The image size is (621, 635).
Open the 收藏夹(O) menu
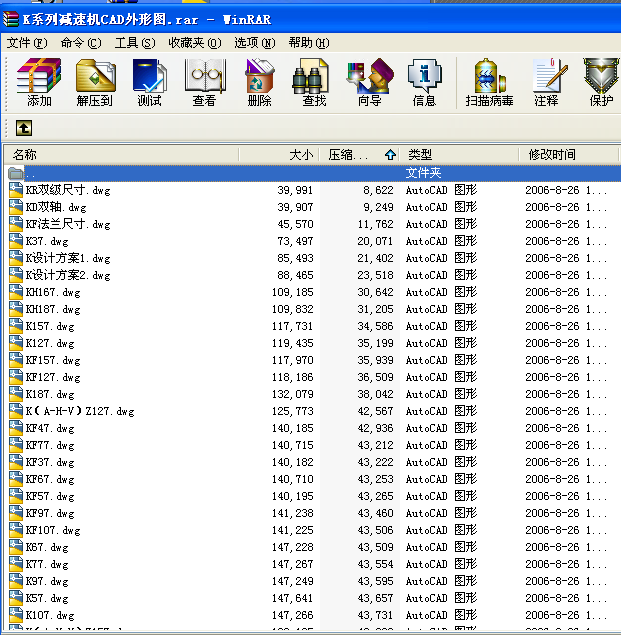195,43
